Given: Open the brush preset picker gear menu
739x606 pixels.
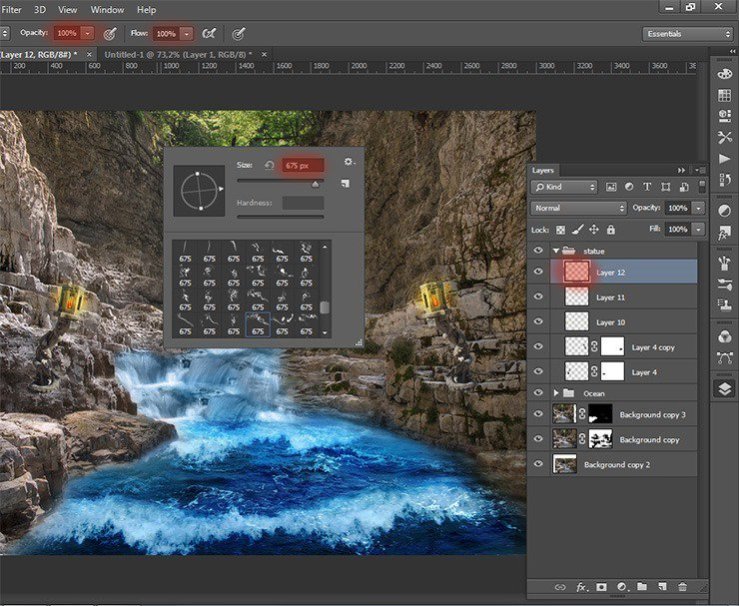Looking at the screenshot, I should click(x=348, y=162).
